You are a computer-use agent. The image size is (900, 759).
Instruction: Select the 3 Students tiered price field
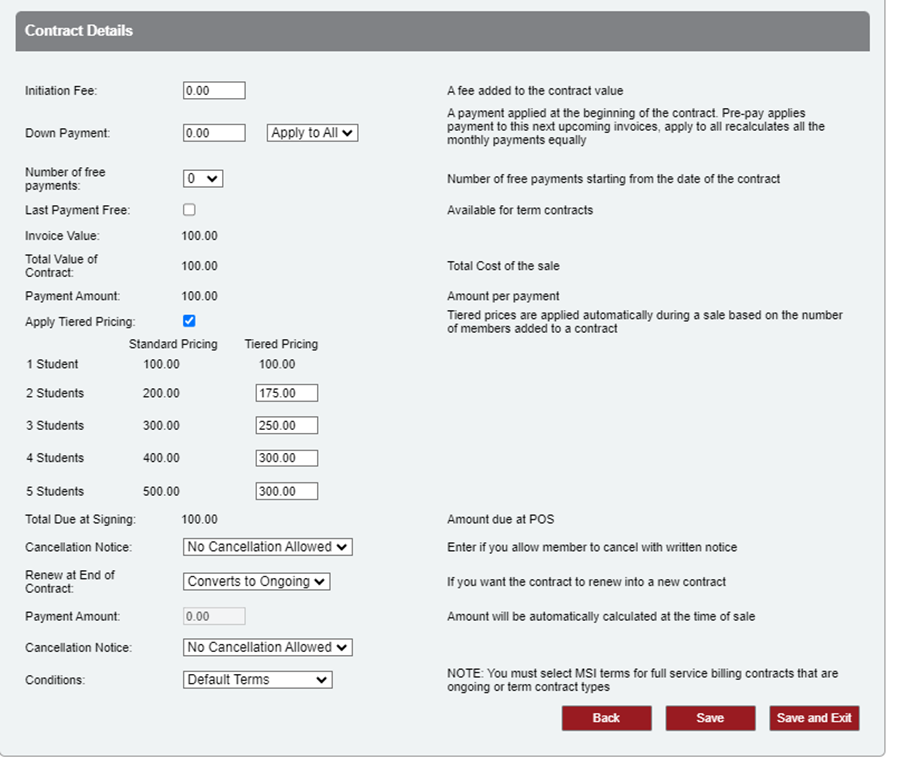click(286, 425)
